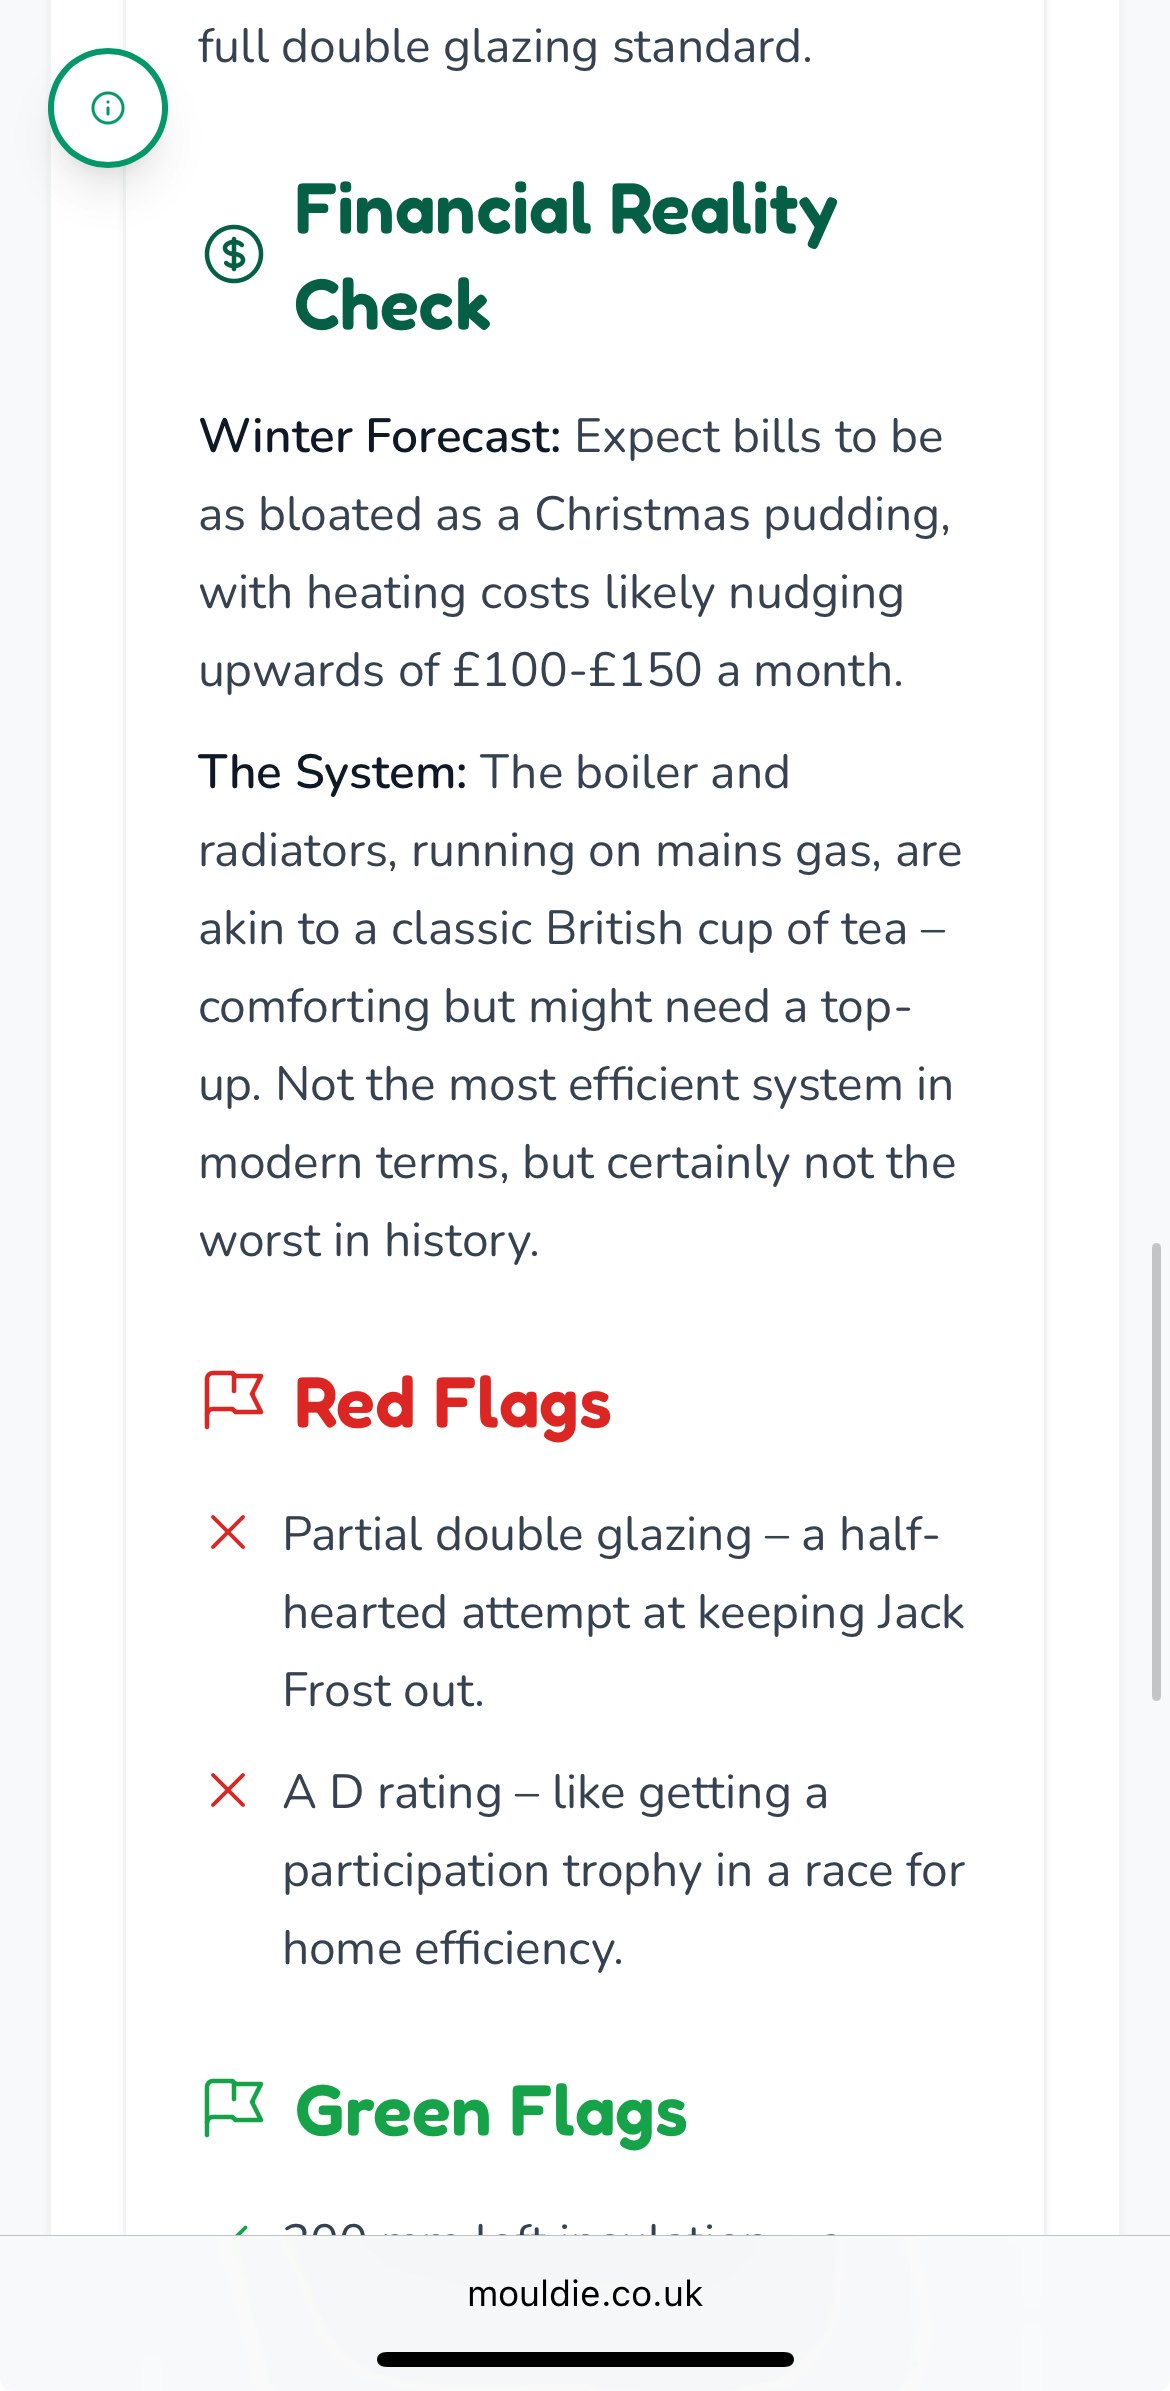Click the red flag icon next to Red Flags
Viewport: 1170px width, 2391px height.
237,1400
